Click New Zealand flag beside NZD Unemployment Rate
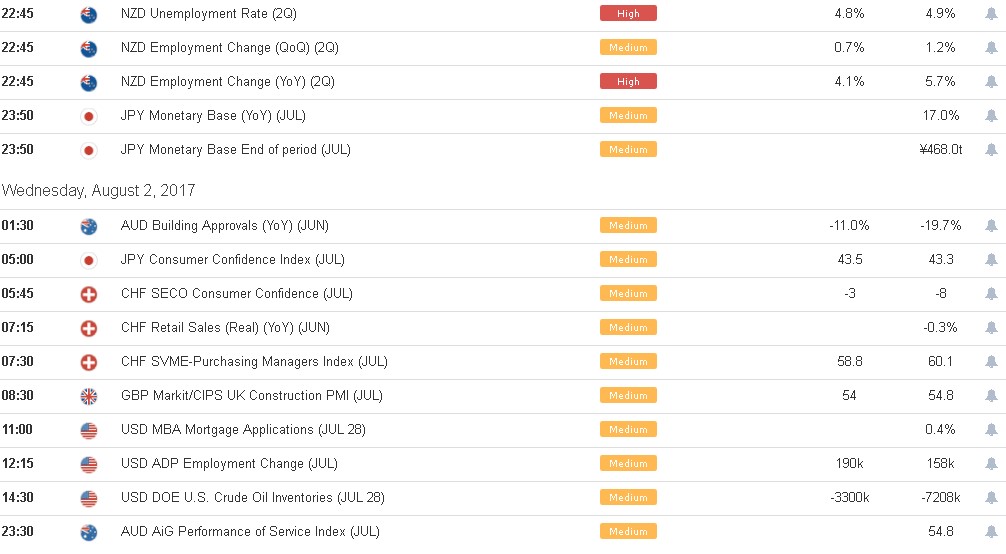The width and height of the screenshot is (1006, 554). (89, 14)
